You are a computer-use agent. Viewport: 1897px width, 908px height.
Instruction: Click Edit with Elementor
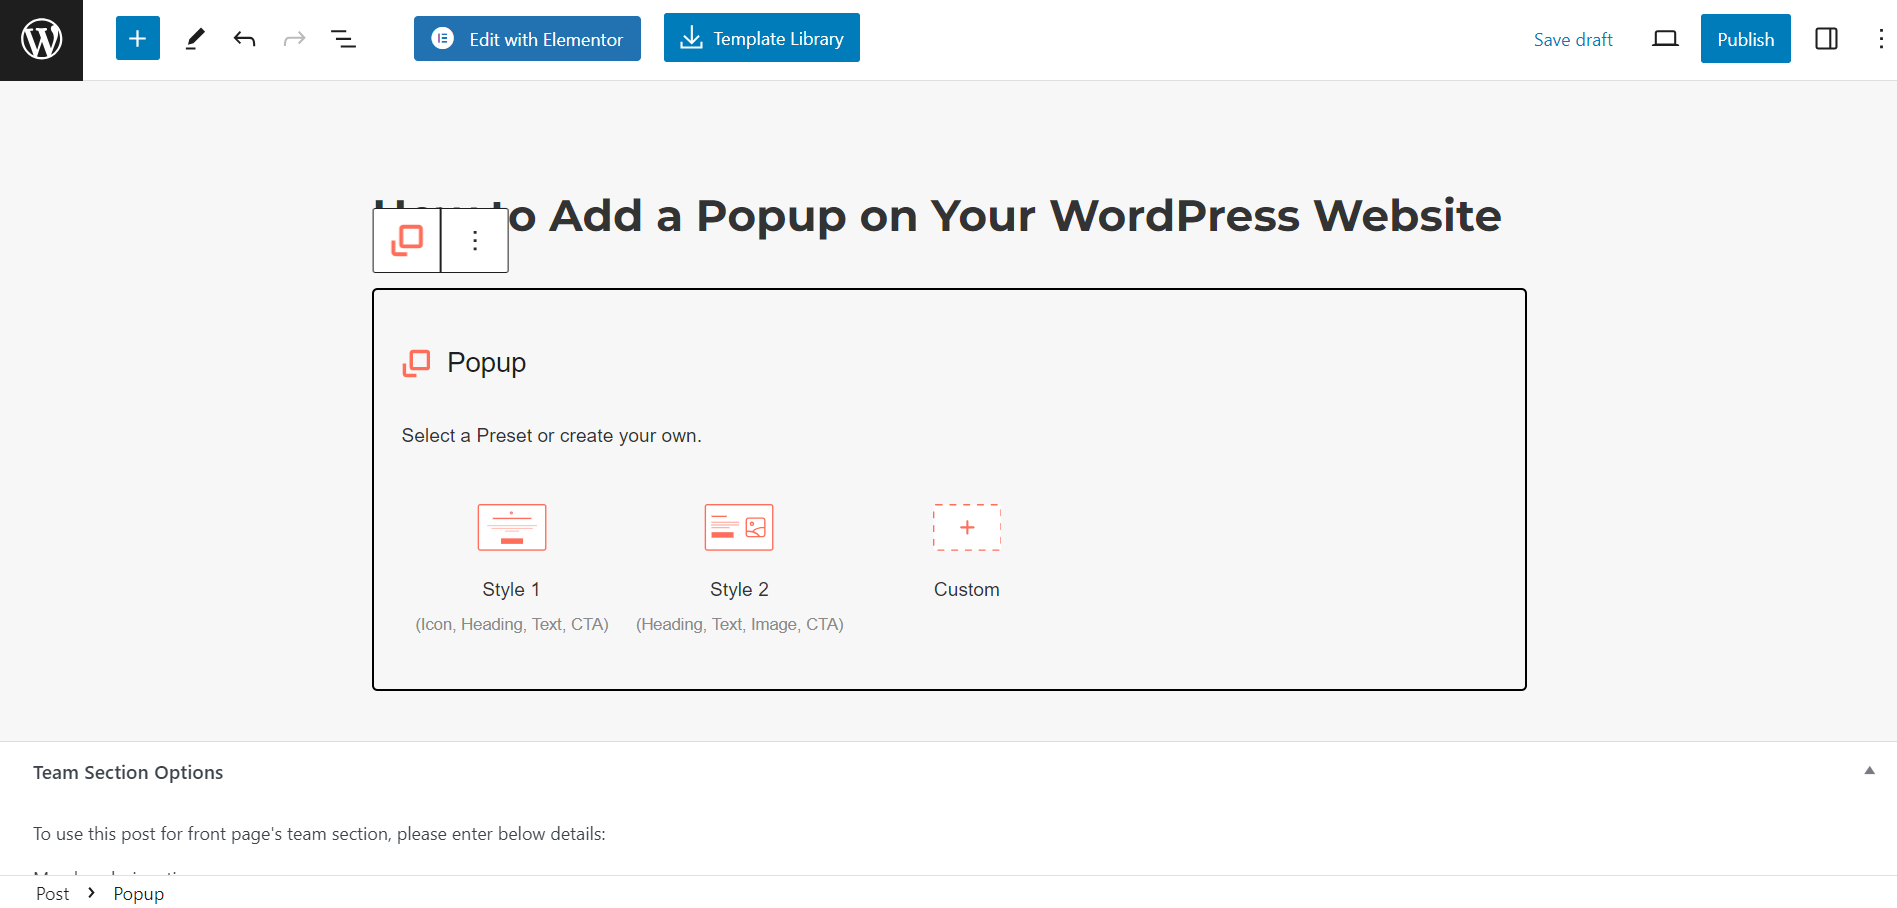[527, 39]
